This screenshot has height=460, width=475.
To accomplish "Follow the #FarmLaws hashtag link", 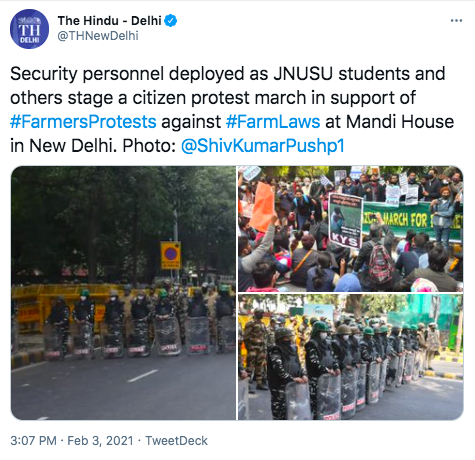I will point(273,122).
